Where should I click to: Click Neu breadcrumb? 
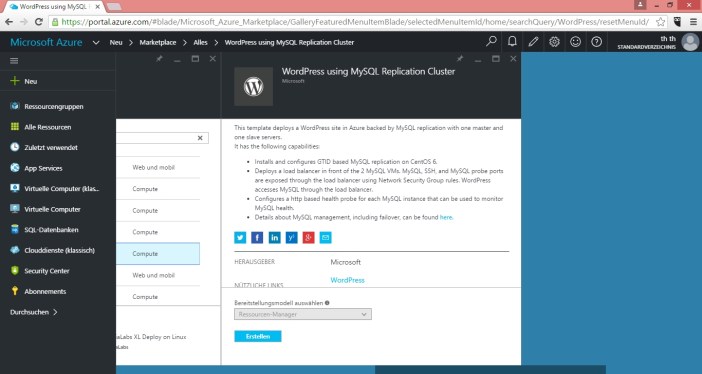(116, 42)
